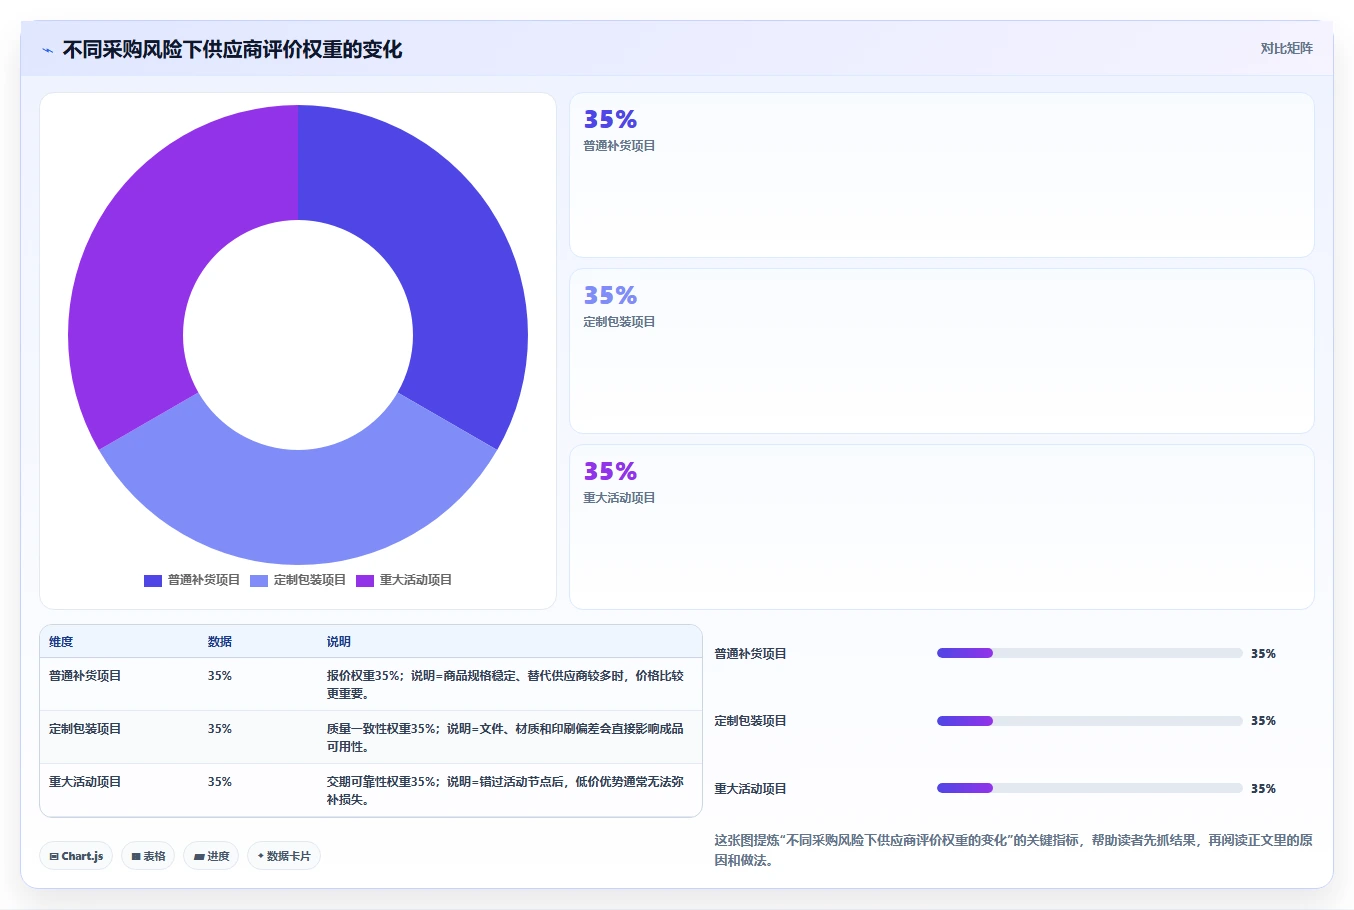1354x910 pixels.
Task: Select the 35% 重大活动项目 data card
Action: [941, 527]
